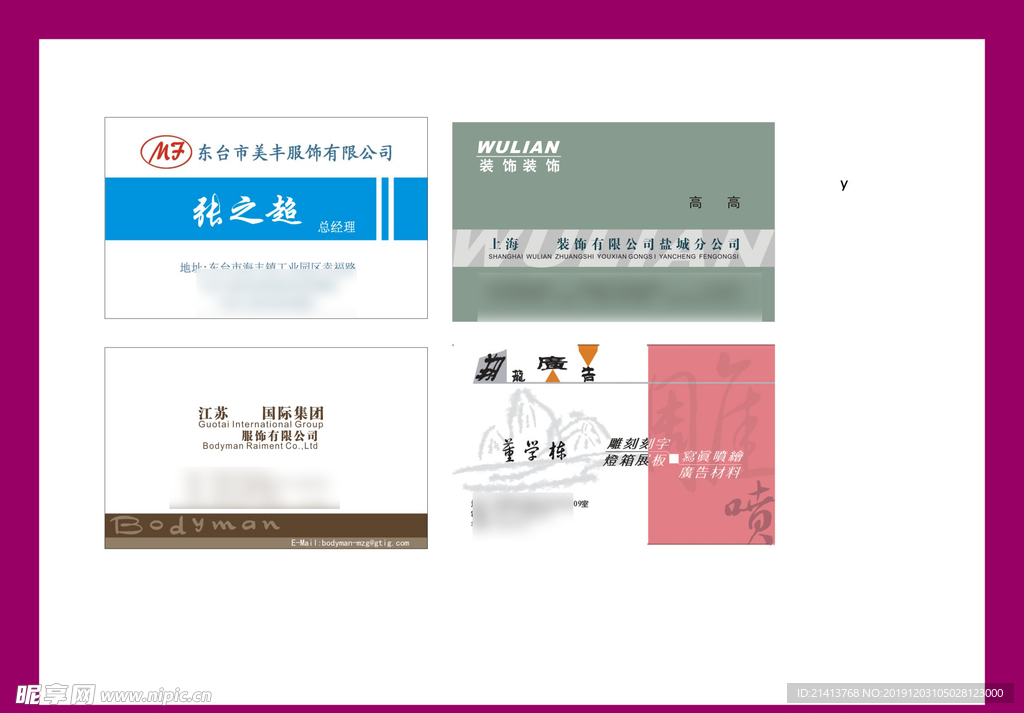Click the 雕刻刻字 service text

(x=638, y=443)
